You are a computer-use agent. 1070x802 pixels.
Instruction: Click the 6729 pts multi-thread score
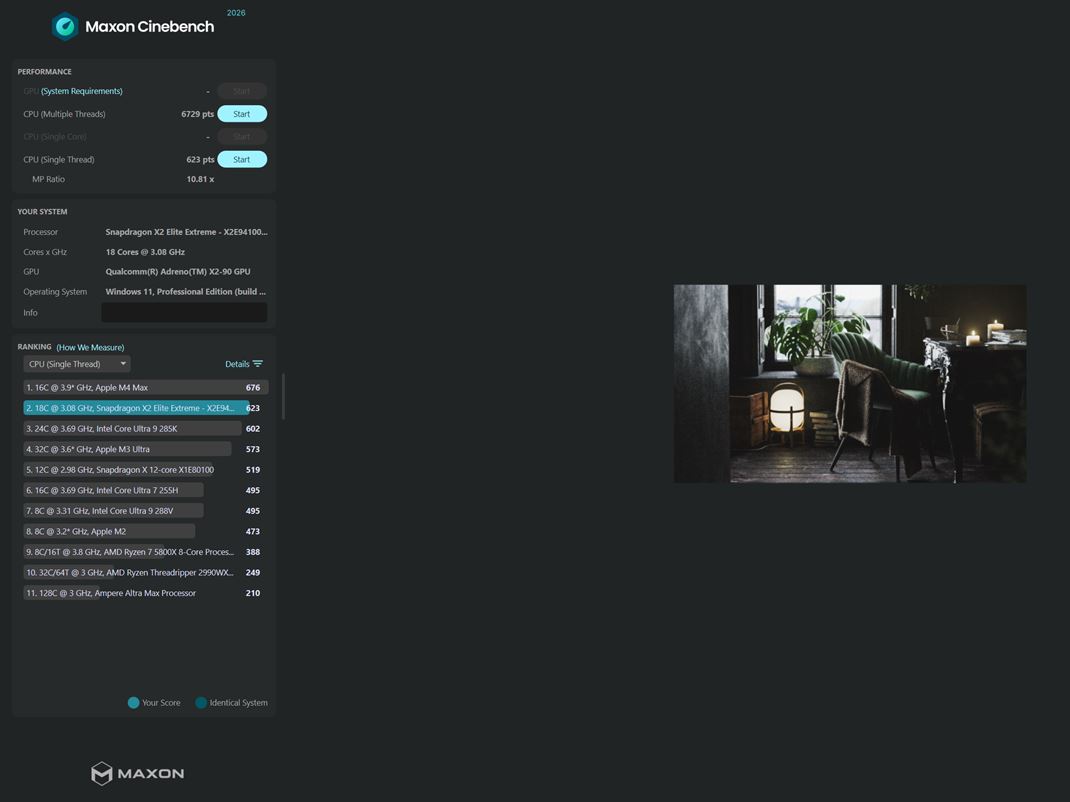[197, 114]
